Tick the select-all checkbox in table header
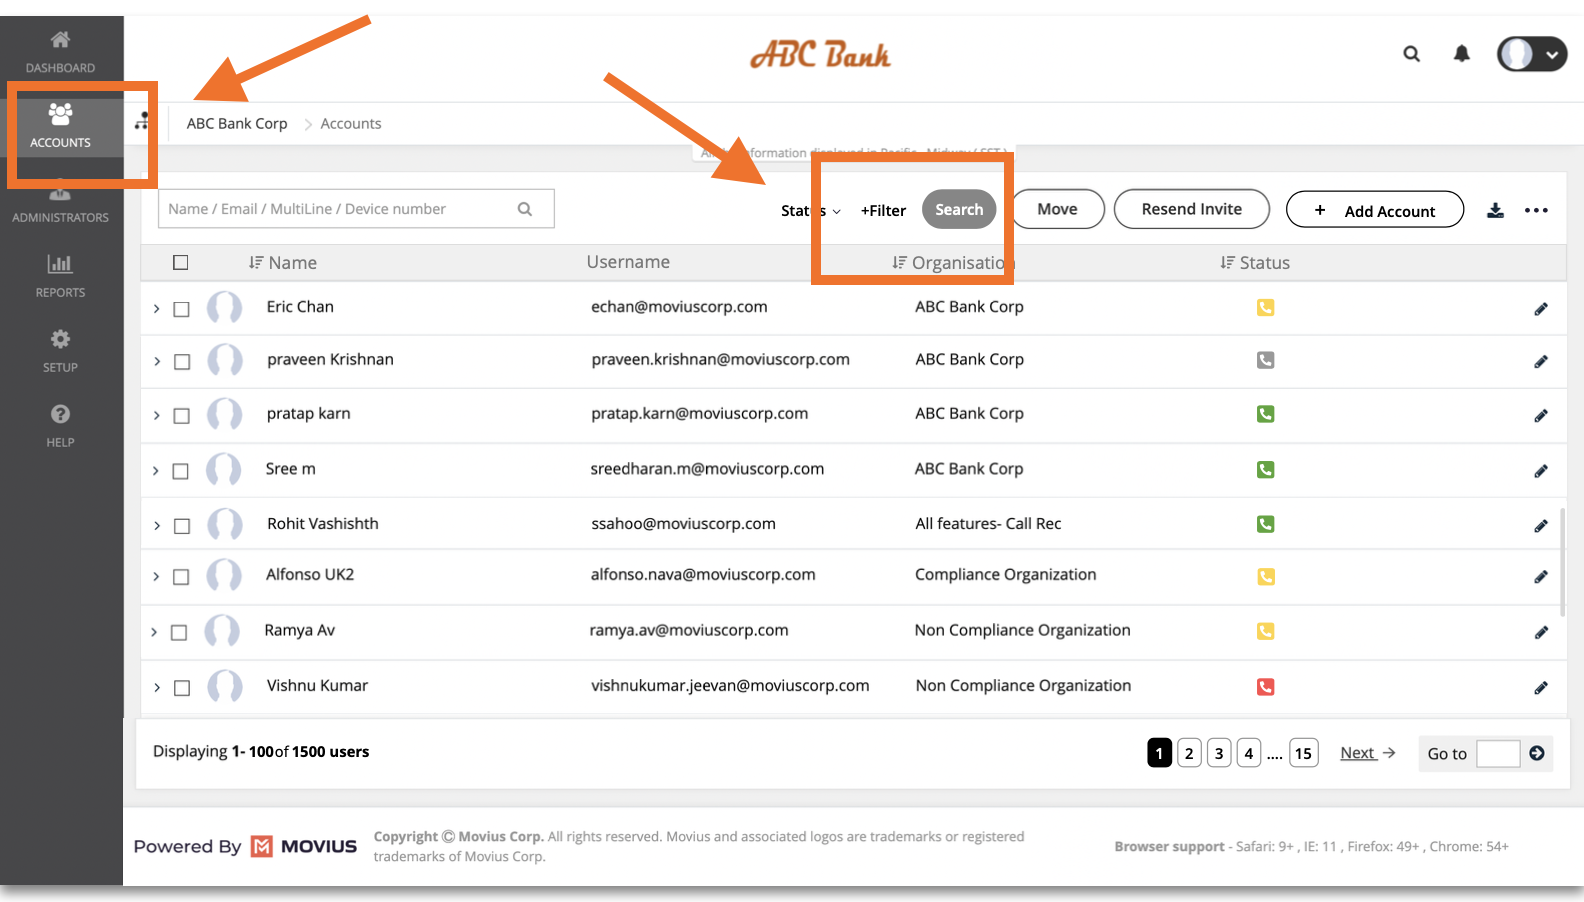This screenshot has width=1584, height=902. 181,263
